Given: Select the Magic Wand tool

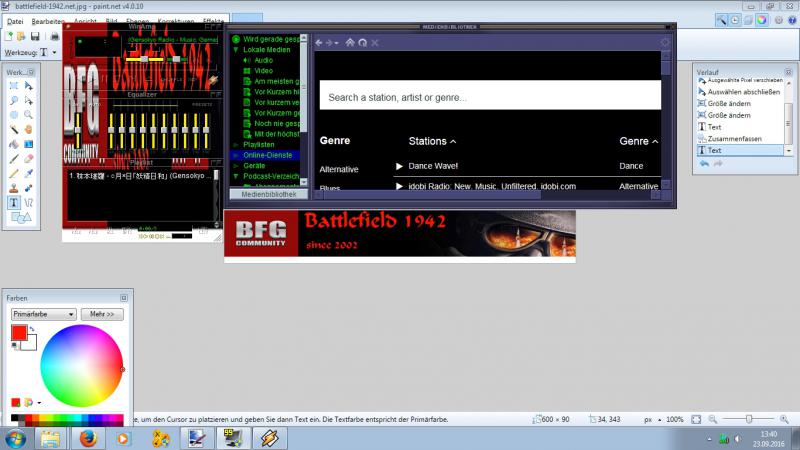Looking at the screenshot, I should click(14, 130).
